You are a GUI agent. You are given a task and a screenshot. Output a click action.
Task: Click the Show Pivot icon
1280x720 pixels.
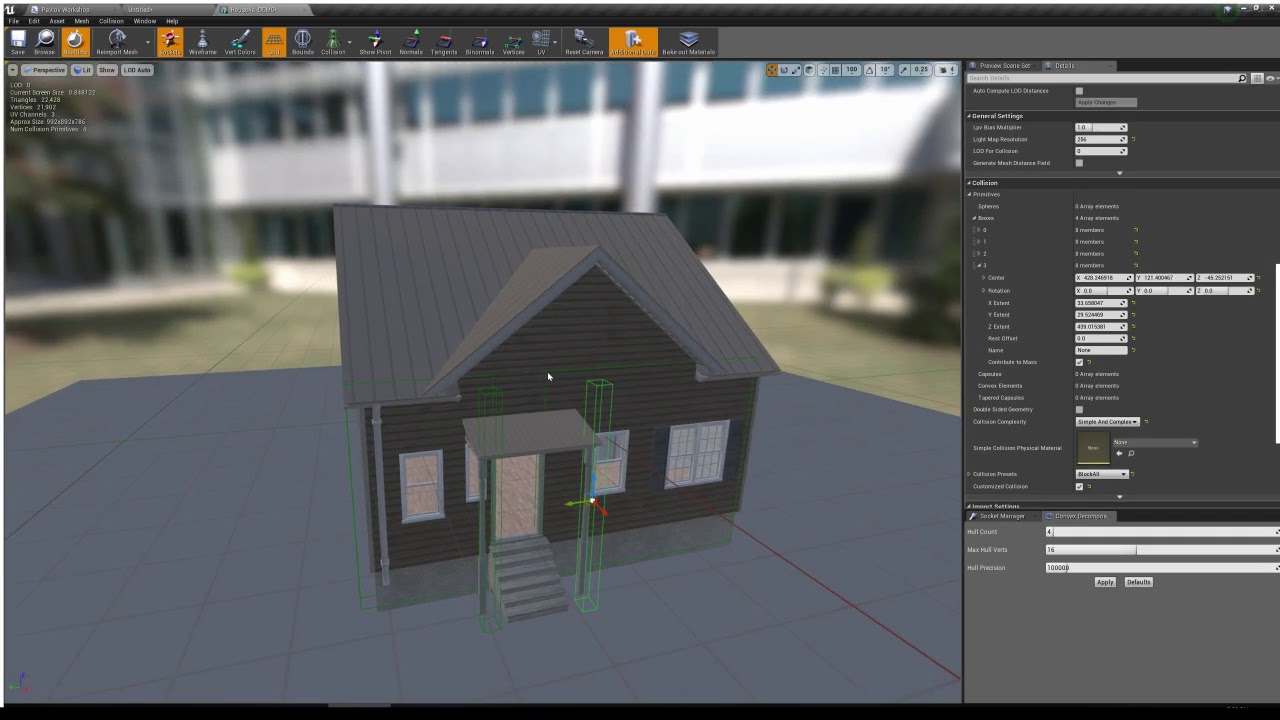pos(375,42)
